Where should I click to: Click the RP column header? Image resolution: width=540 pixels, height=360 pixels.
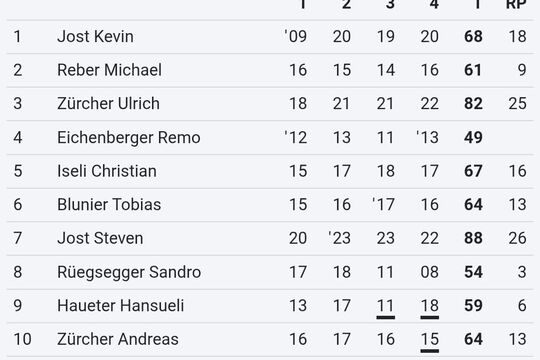[516, 4]
